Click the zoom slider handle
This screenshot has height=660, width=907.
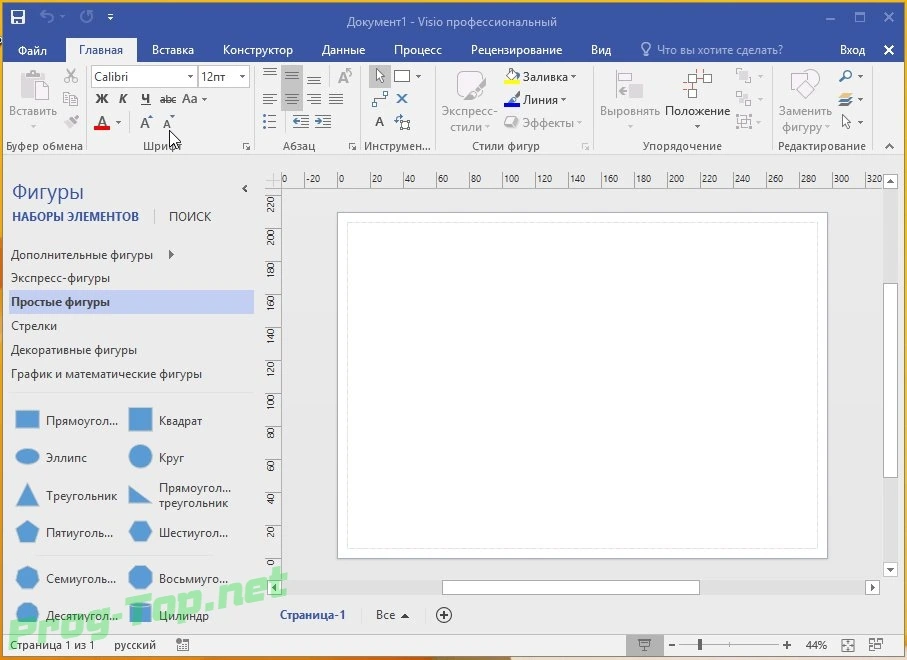coord(700,644)
